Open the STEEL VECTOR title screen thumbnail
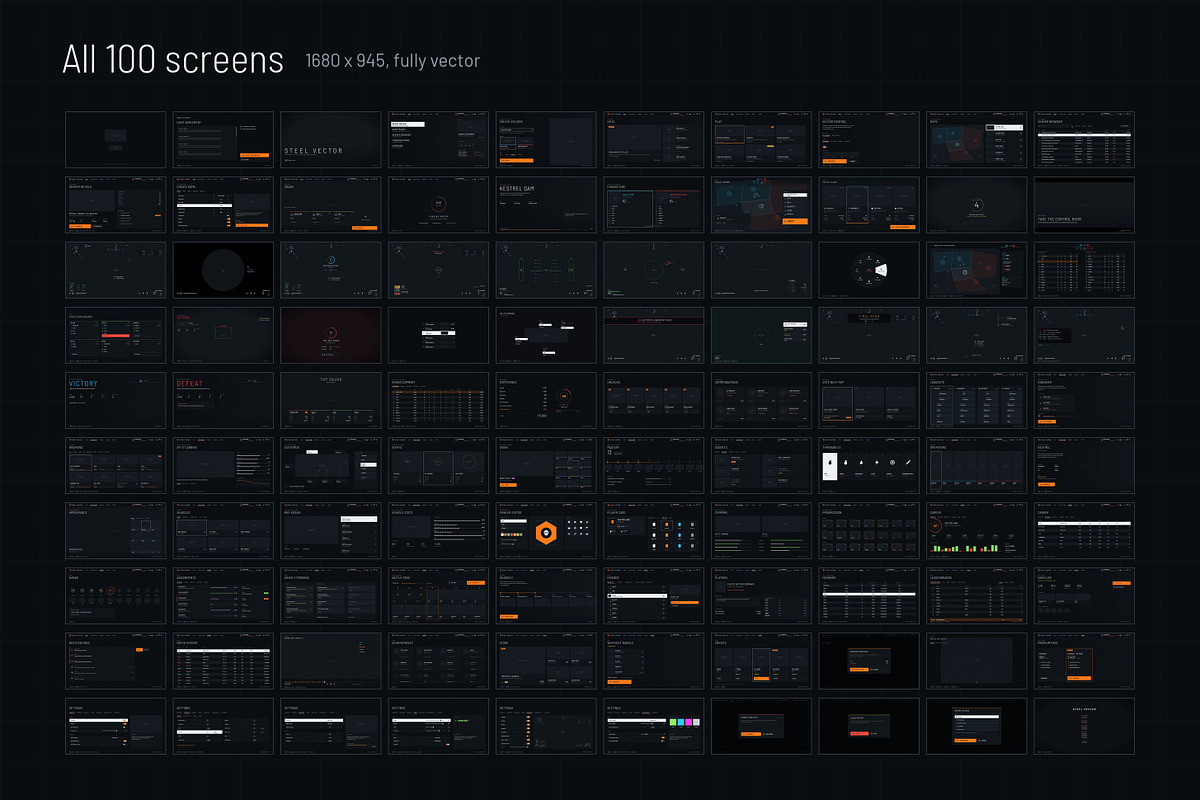The height and width of the screenshot is (800, 1200). click(331, 139)
